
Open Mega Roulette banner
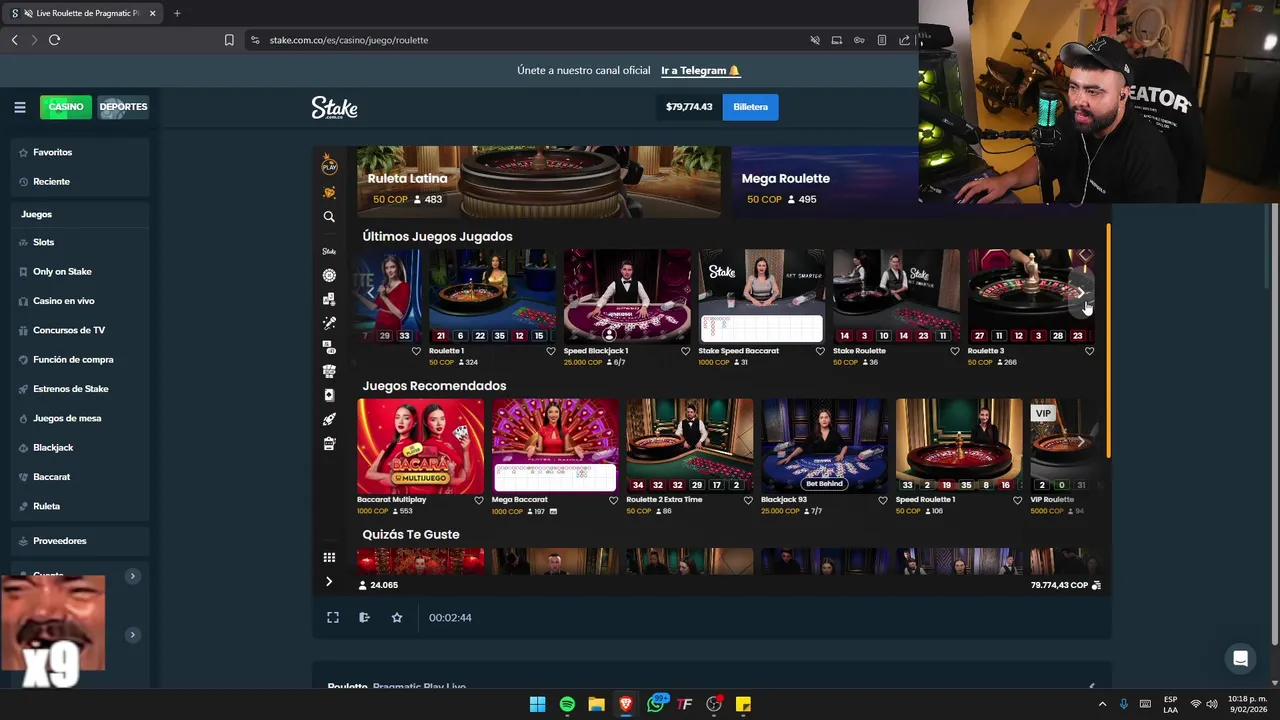click(825, 181)
